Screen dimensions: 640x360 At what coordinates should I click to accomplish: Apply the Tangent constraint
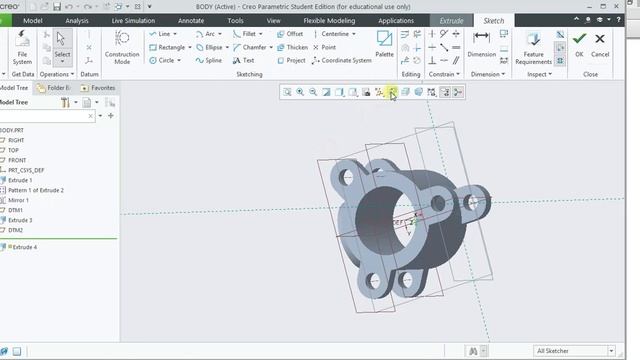(x=444, y=34)
